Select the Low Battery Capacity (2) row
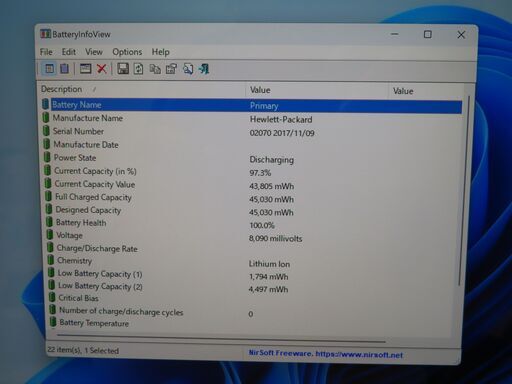 [x=252, y=287]
